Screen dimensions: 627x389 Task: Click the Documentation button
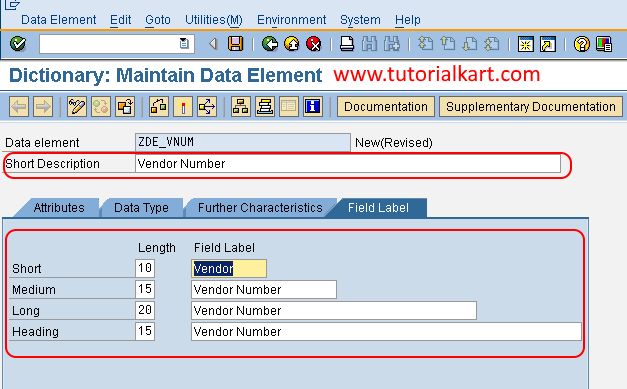pos(386,107)
